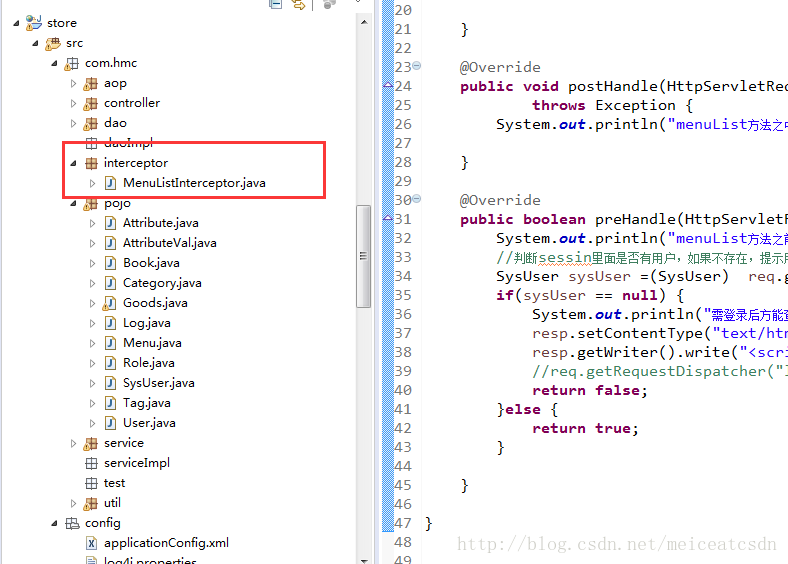Collapse the store project node

[16, 23]
